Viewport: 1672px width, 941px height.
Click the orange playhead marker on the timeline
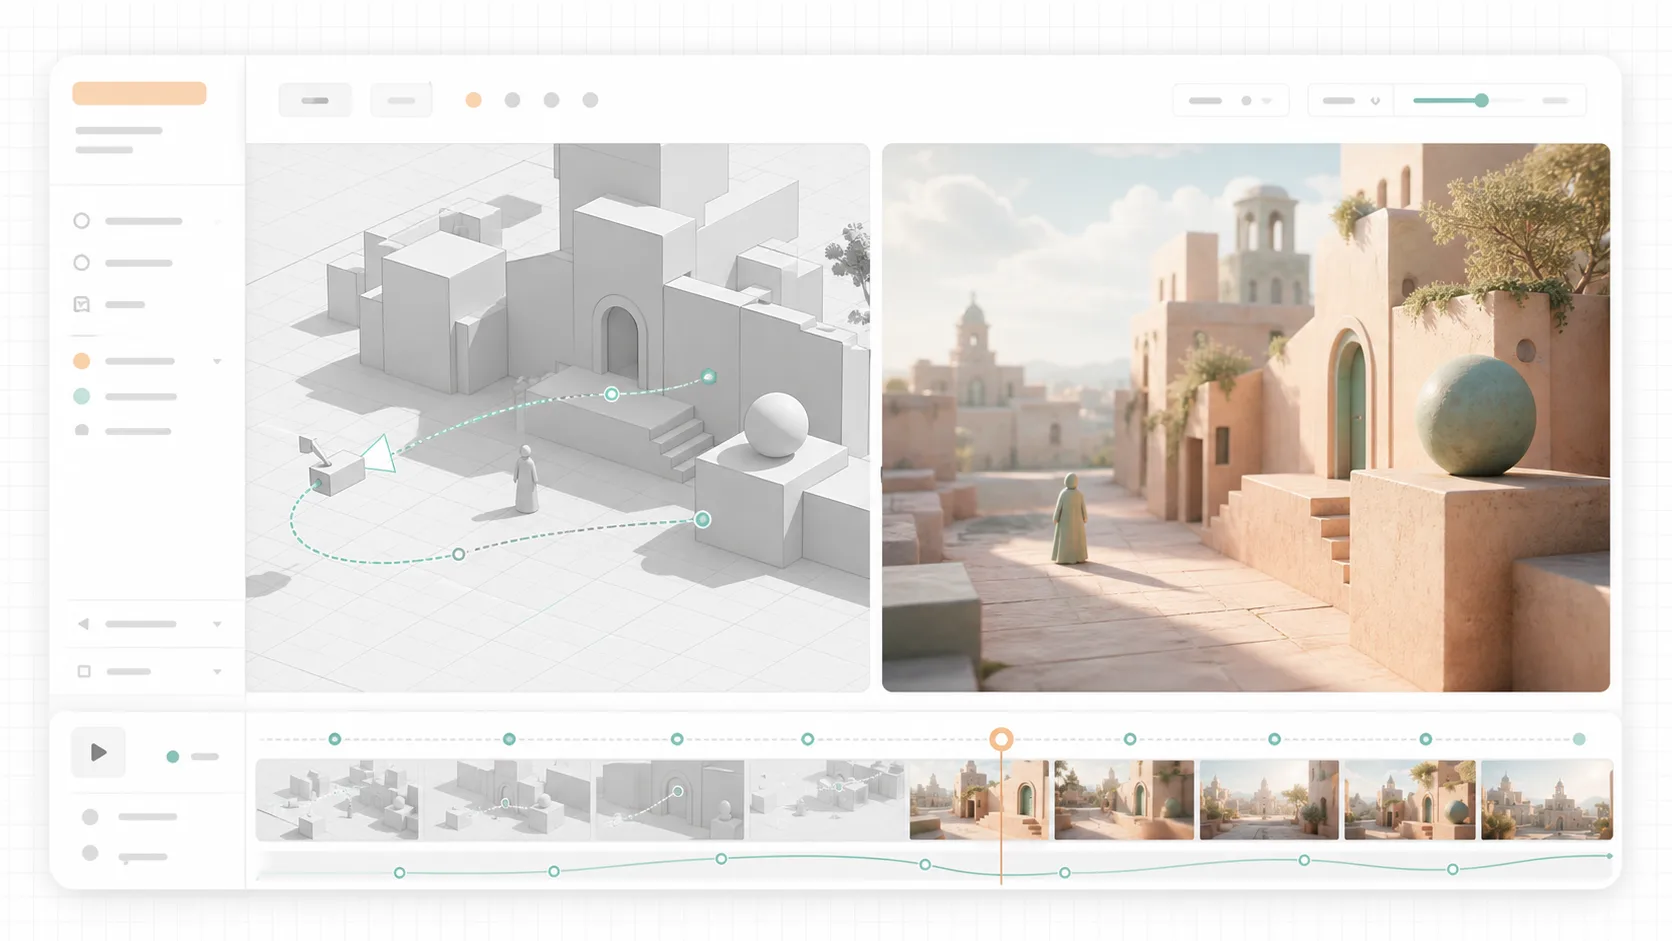click(1001, 739)
